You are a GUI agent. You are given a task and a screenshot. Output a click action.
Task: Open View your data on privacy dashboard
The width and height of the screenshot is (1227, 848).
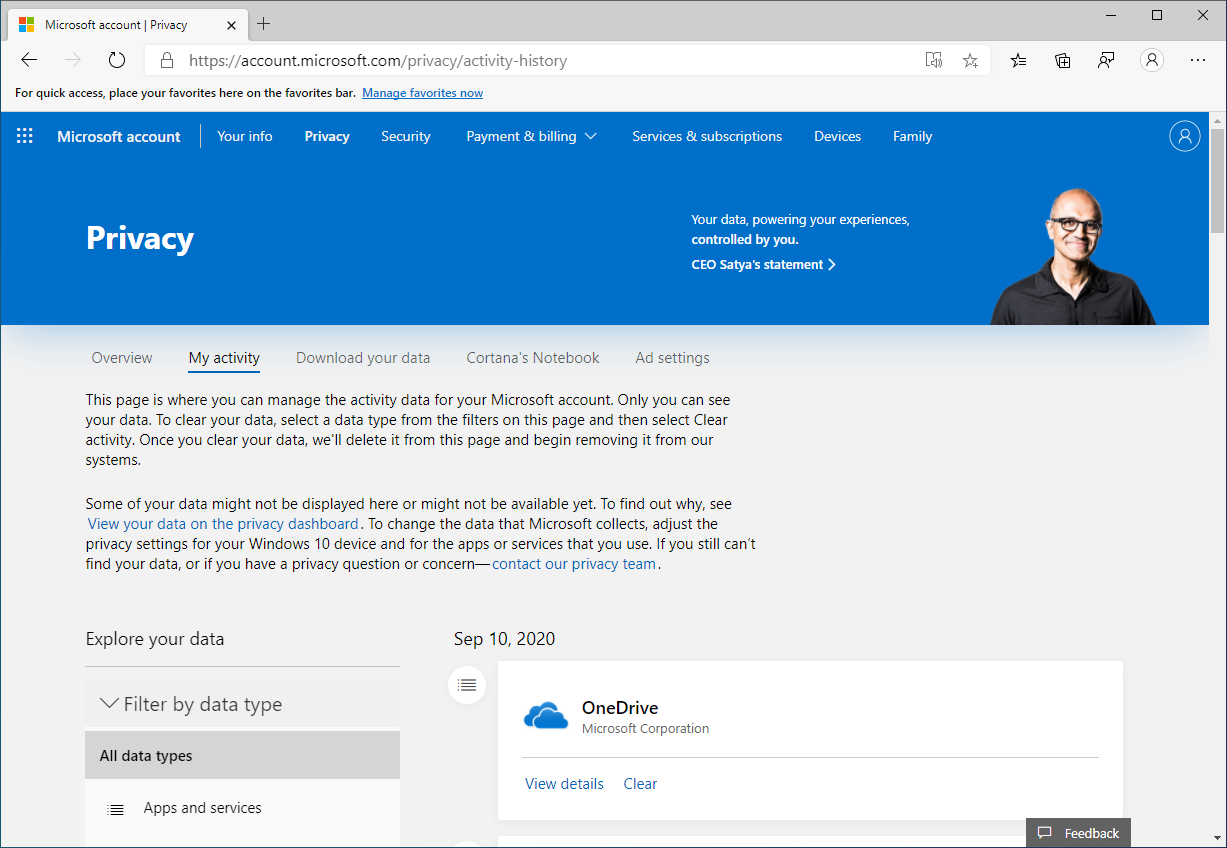(223, 524)
